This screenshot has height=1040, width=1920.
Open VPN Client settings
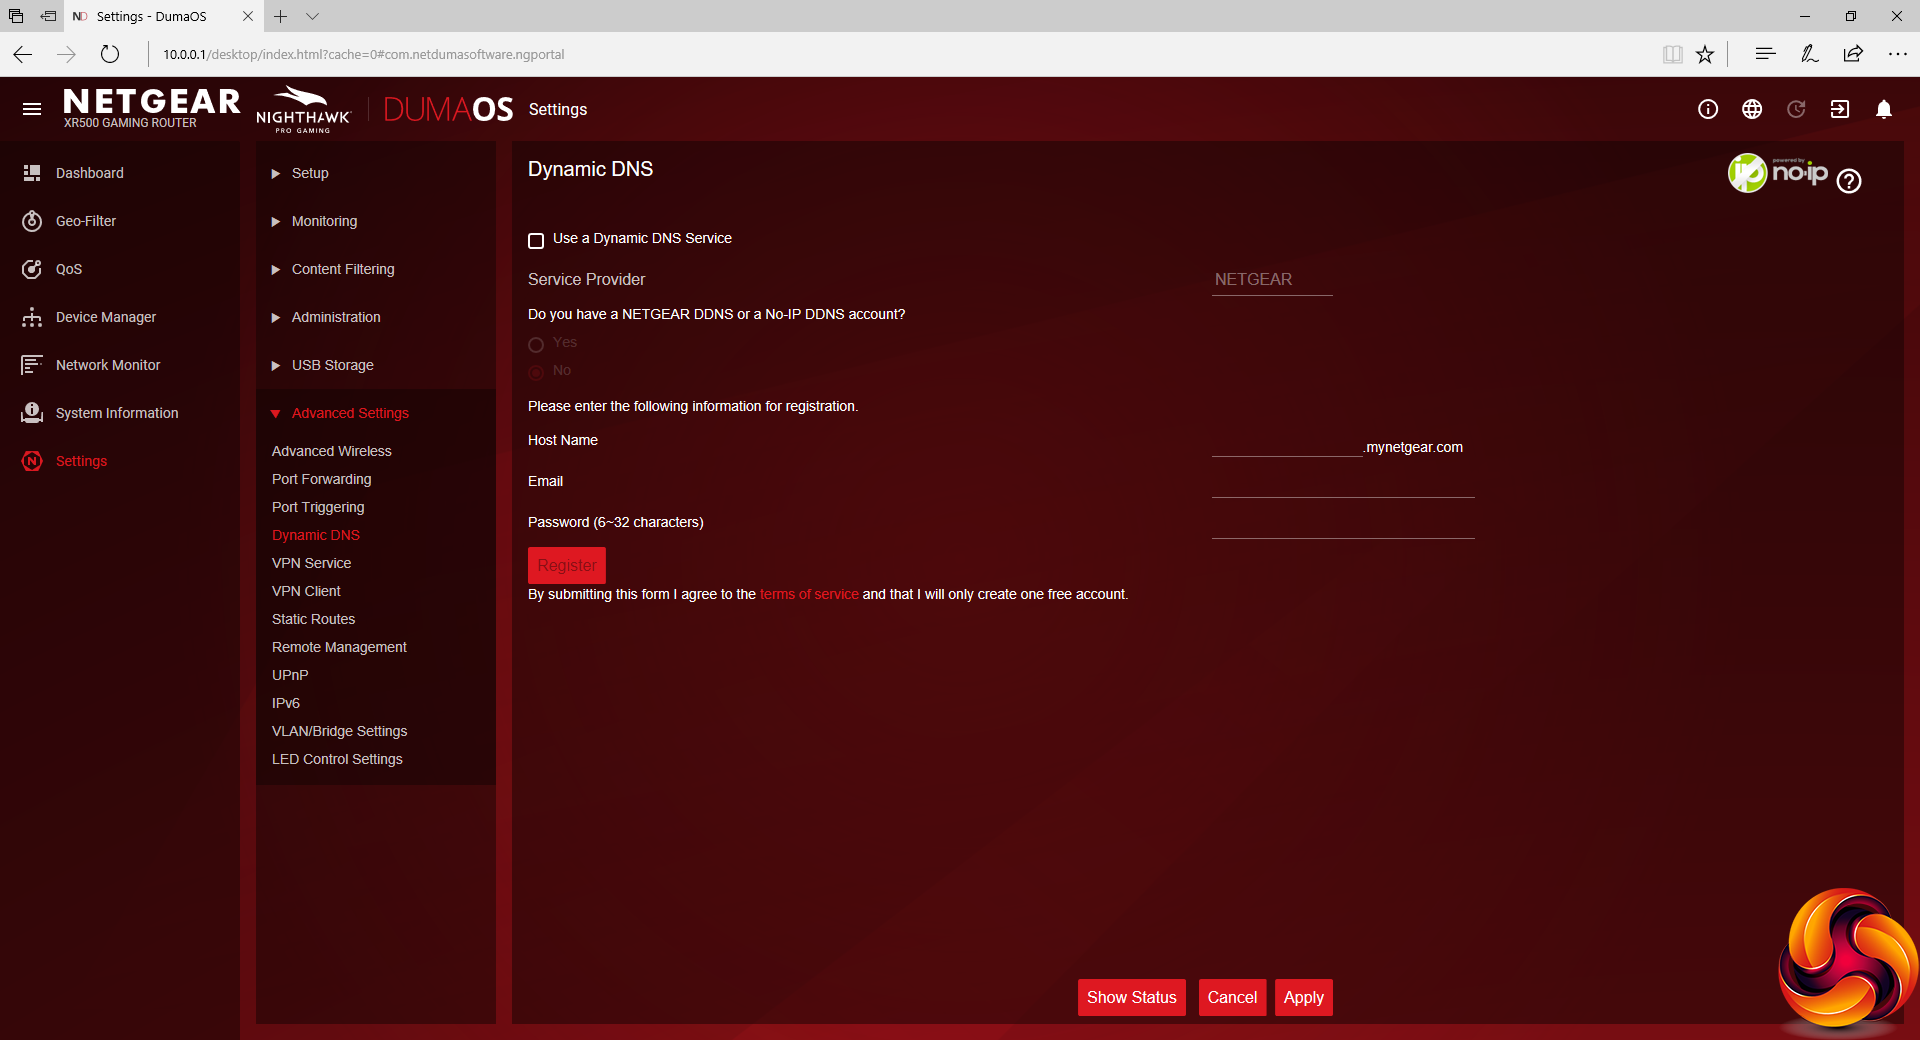(x=306, y=591)
